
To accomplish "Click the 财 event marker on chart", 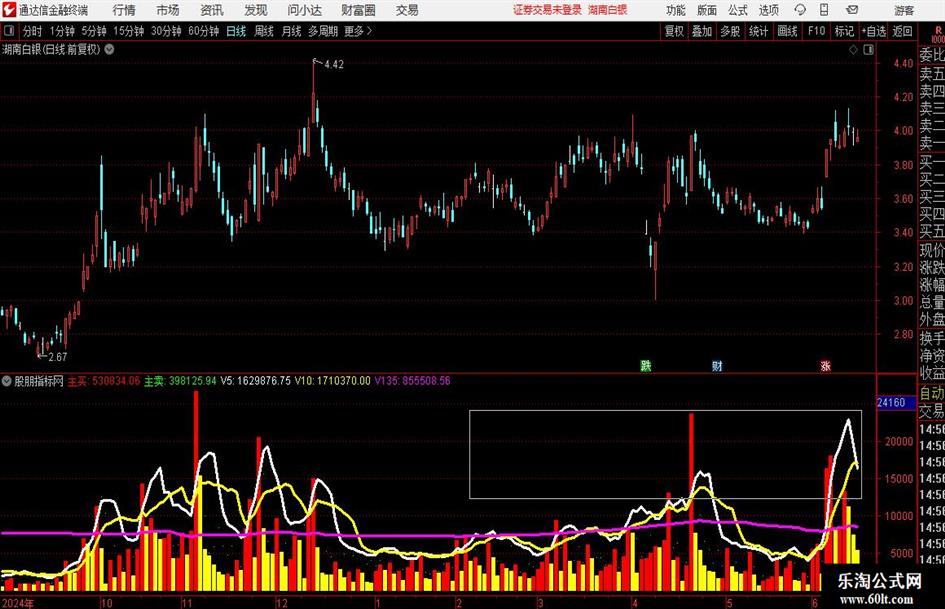I will (717, 365).
